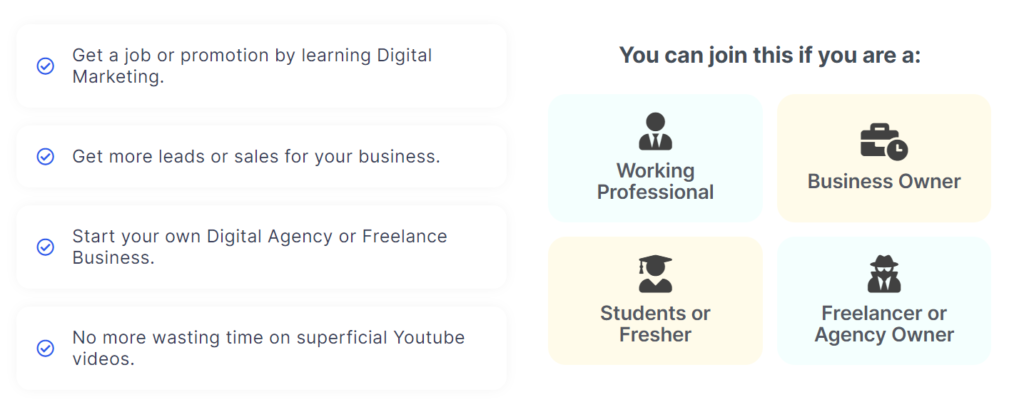Click the Business Owner briefcase clock icon

[884, 142]
